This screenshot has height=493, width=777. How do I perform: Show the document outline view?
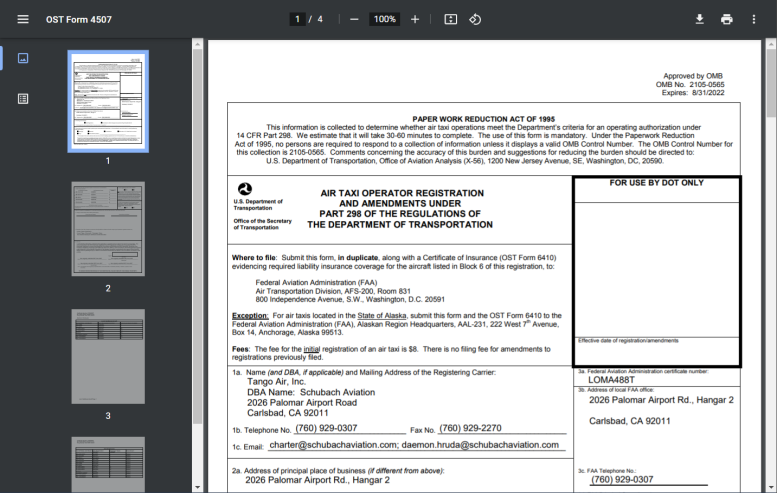(23, 99)
